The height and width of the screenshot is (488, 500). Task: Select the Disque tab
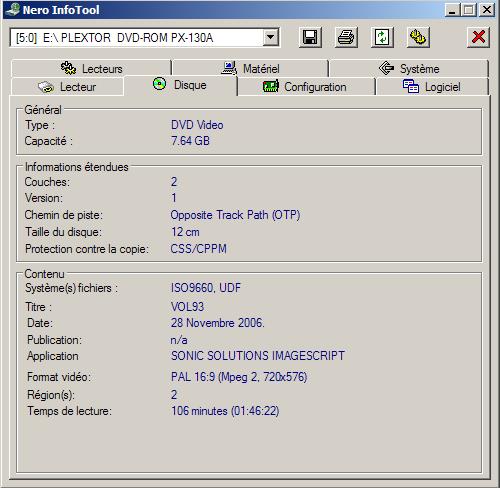pos(180,85)
